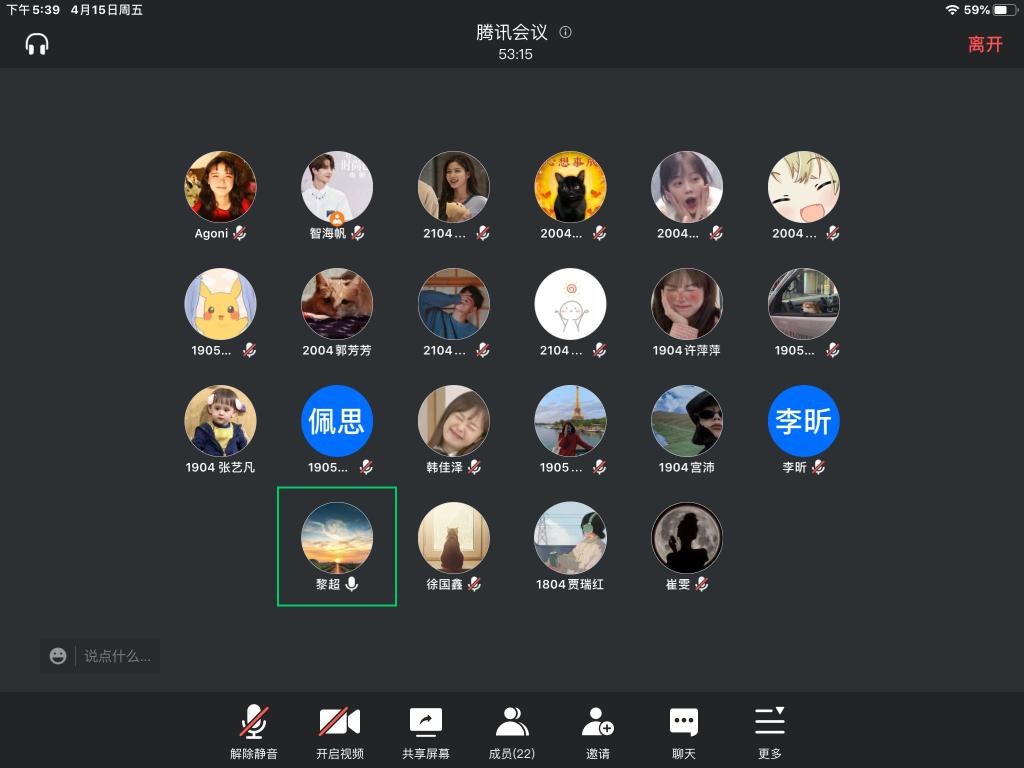Select the Agoni participant avatar
This screenshot has height=768, width=1024.
pos(220,187)
